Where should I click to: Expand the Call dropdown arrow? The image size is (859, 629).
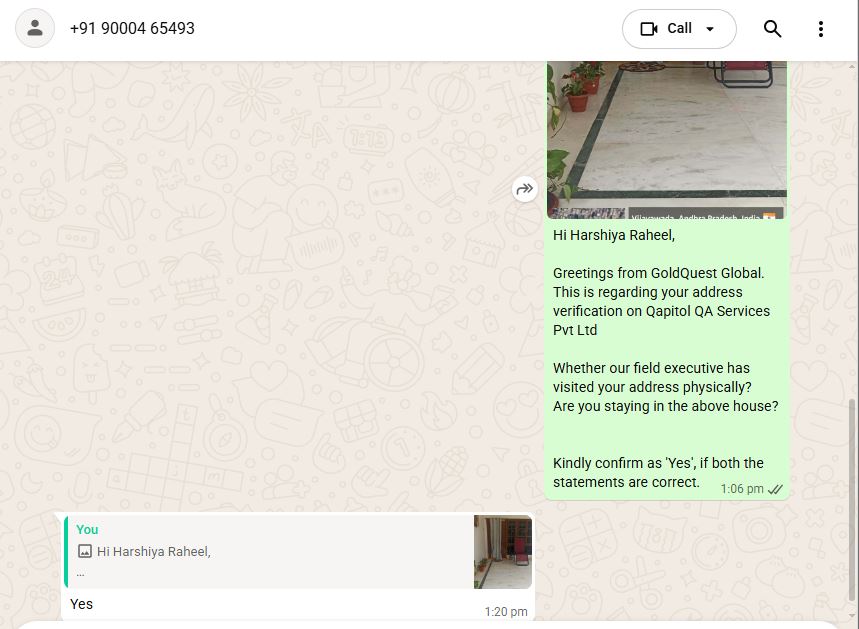click(x=710, y=28)
